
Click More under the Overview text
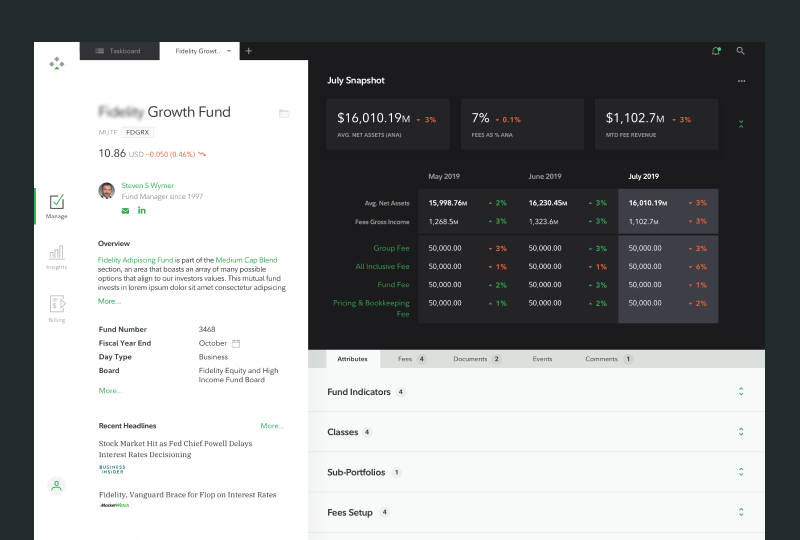point(109,301)
